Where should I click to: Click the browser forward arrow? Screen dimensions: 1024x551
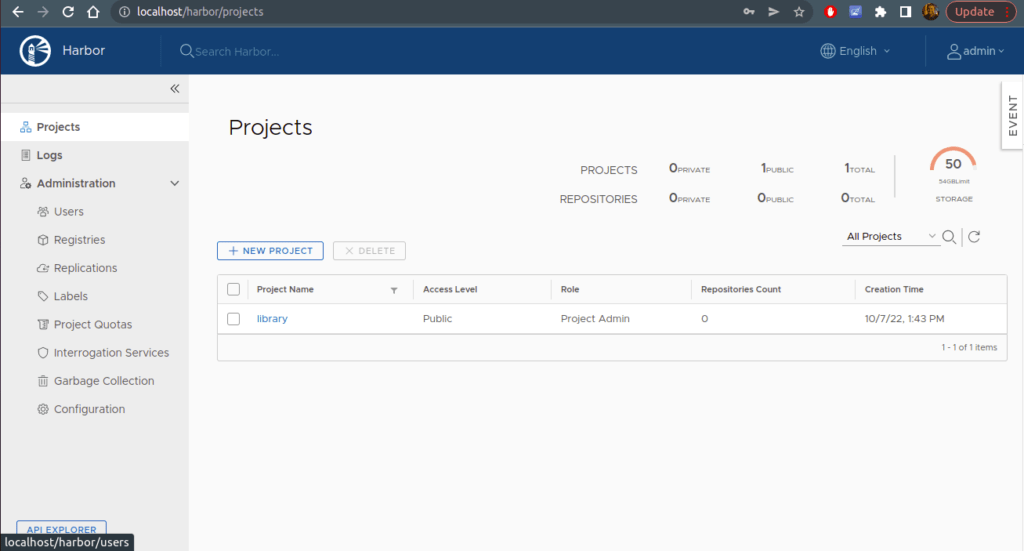click(x=42, y=12)
